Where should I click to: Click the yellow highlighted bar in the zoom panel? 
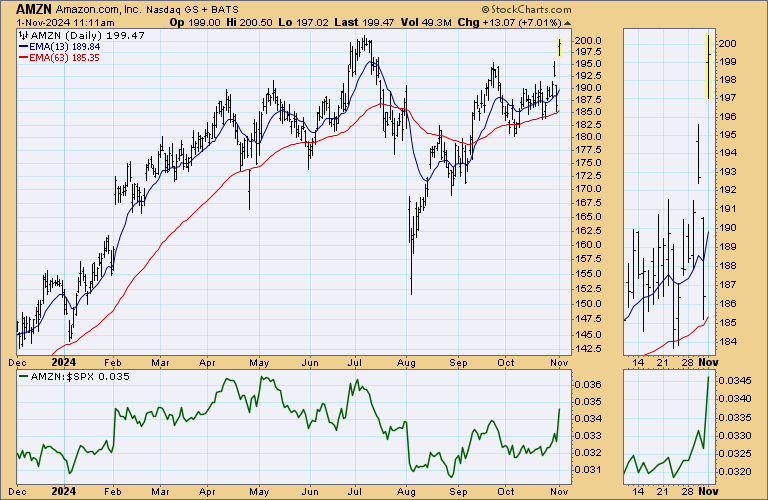708,67
